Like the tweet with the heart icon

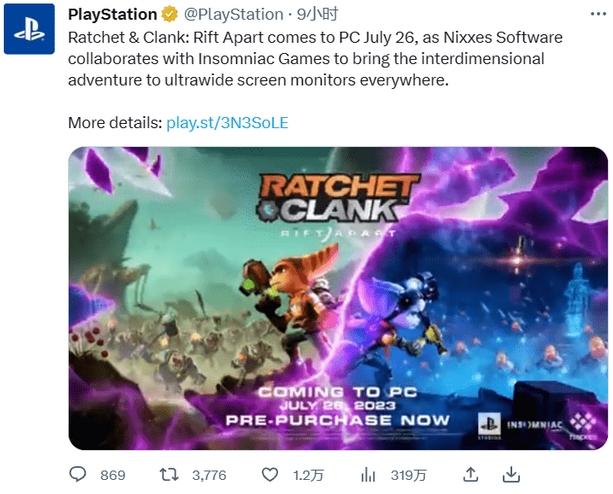[269, 473]
